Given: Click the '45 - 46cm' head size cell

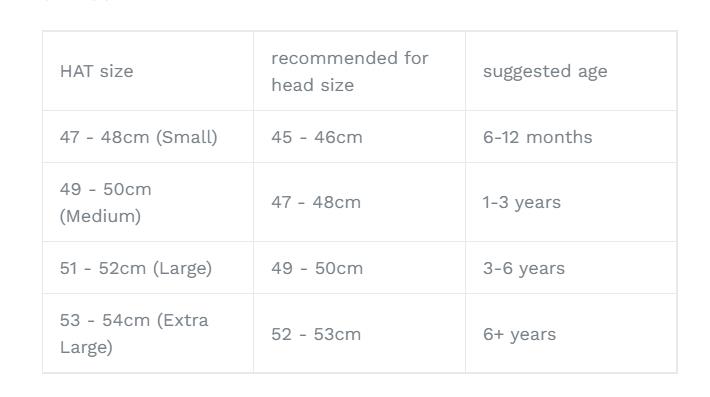Looking at the screenshot, I should click(360, 137).
